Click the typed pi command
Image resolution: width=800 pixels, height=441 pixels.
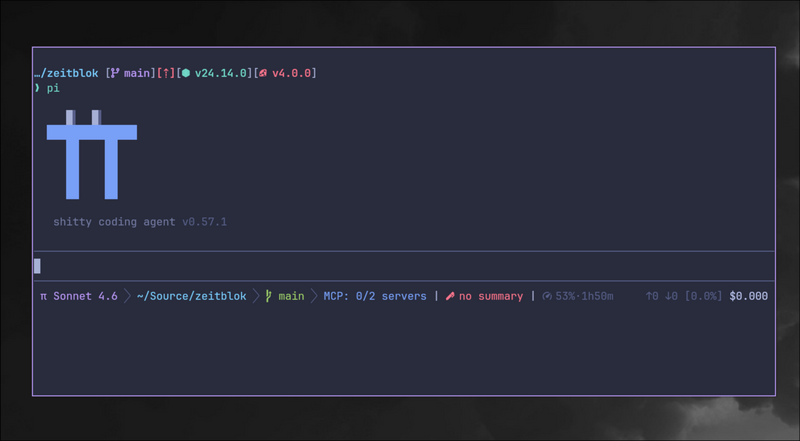point(53,89)
